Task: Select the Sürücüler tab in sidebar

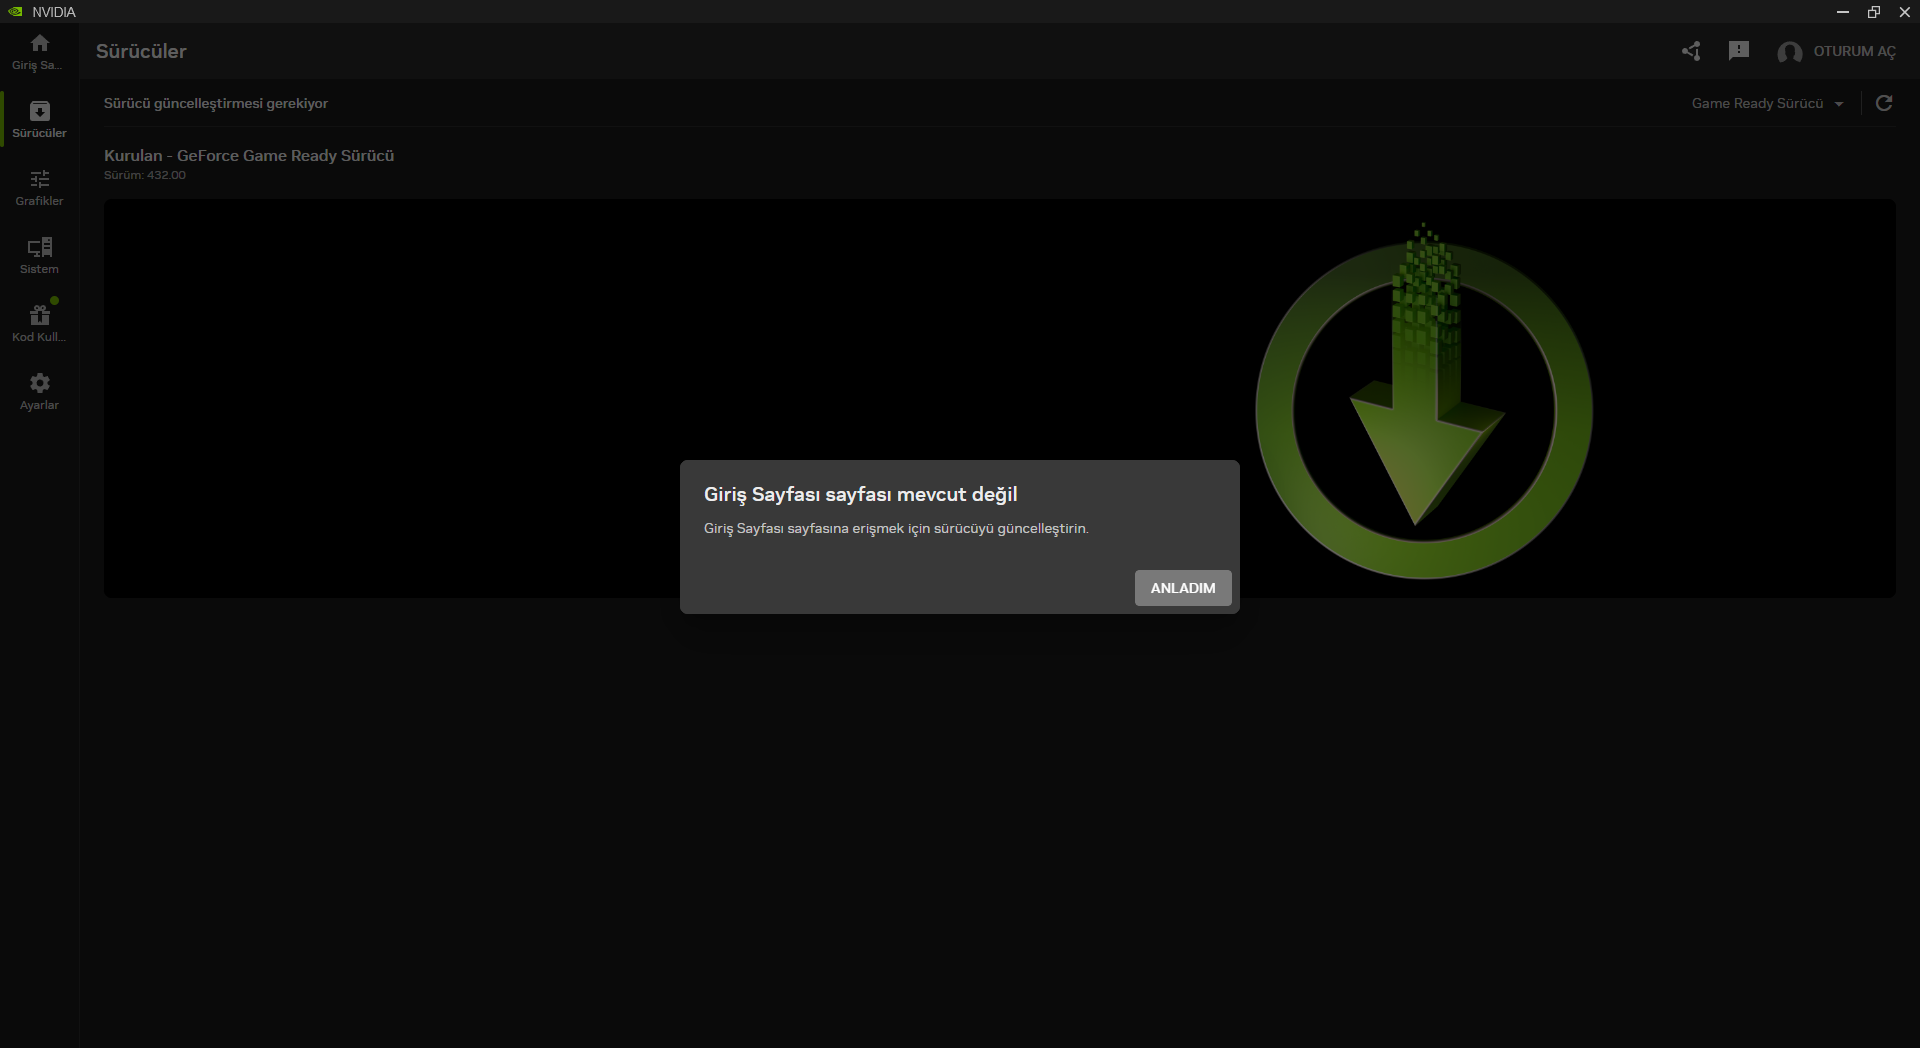Action: coord(39,120)
